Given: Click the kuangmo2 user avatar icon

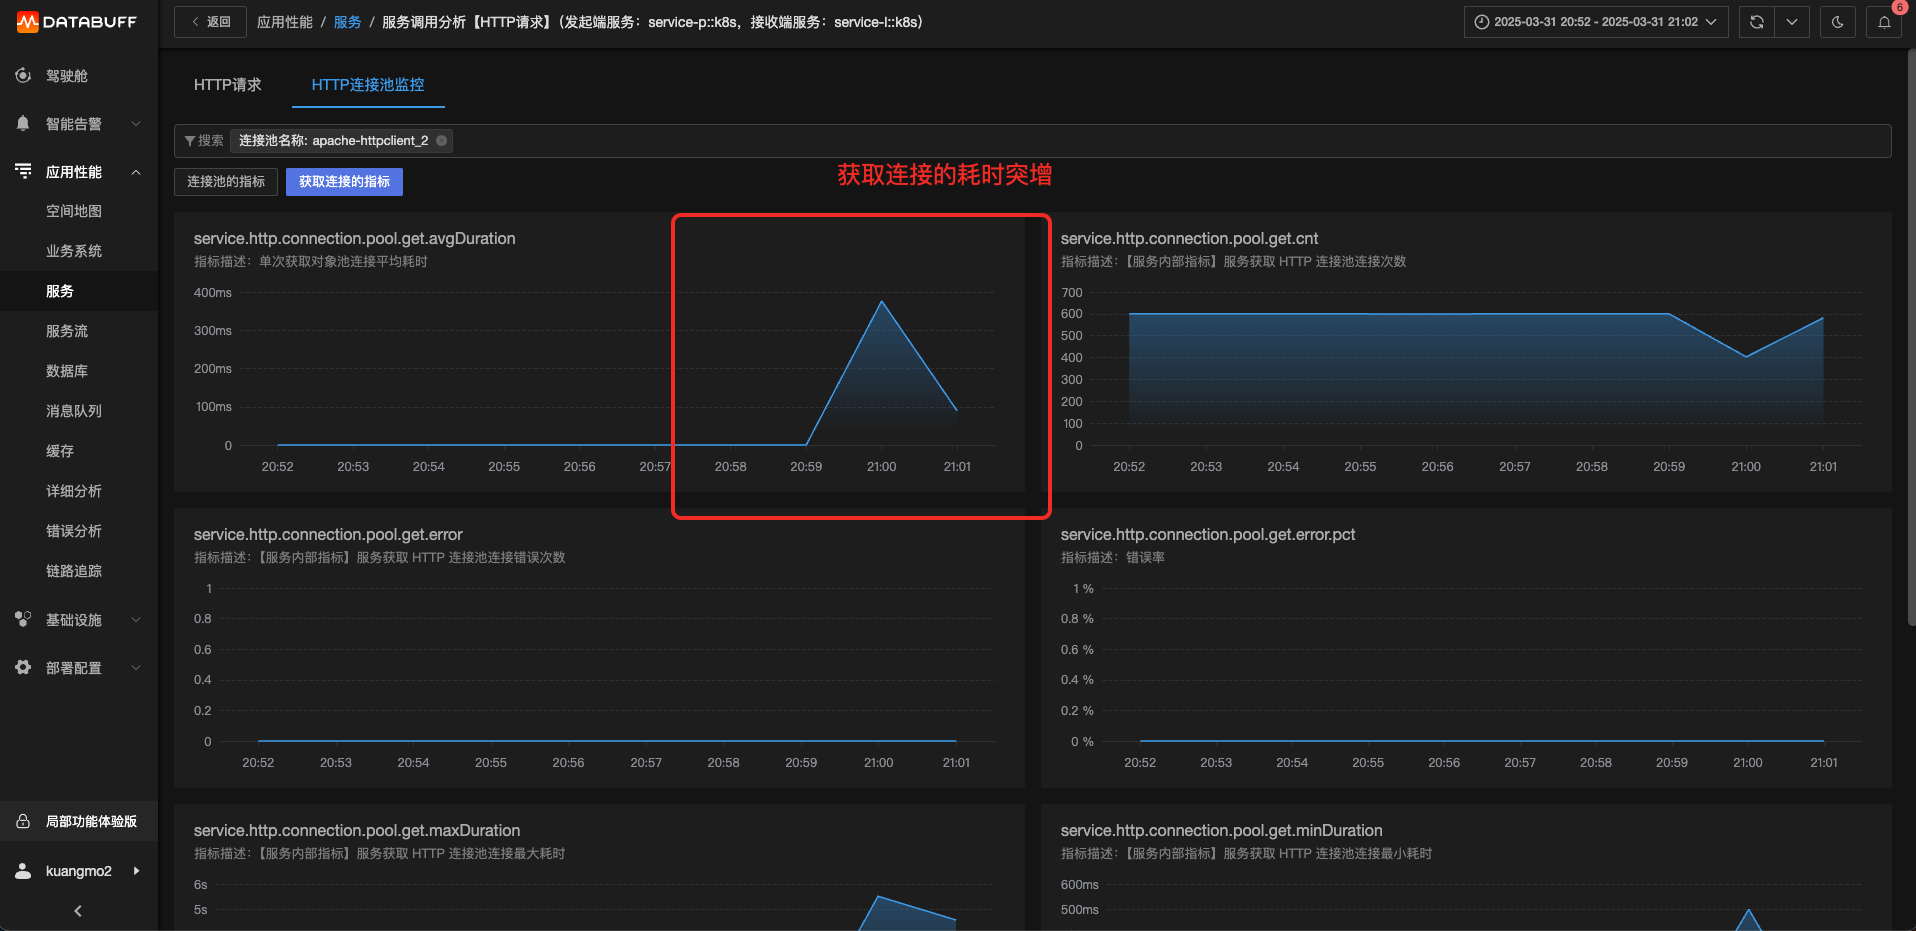Looking at the screenshot, I should 23,871.
